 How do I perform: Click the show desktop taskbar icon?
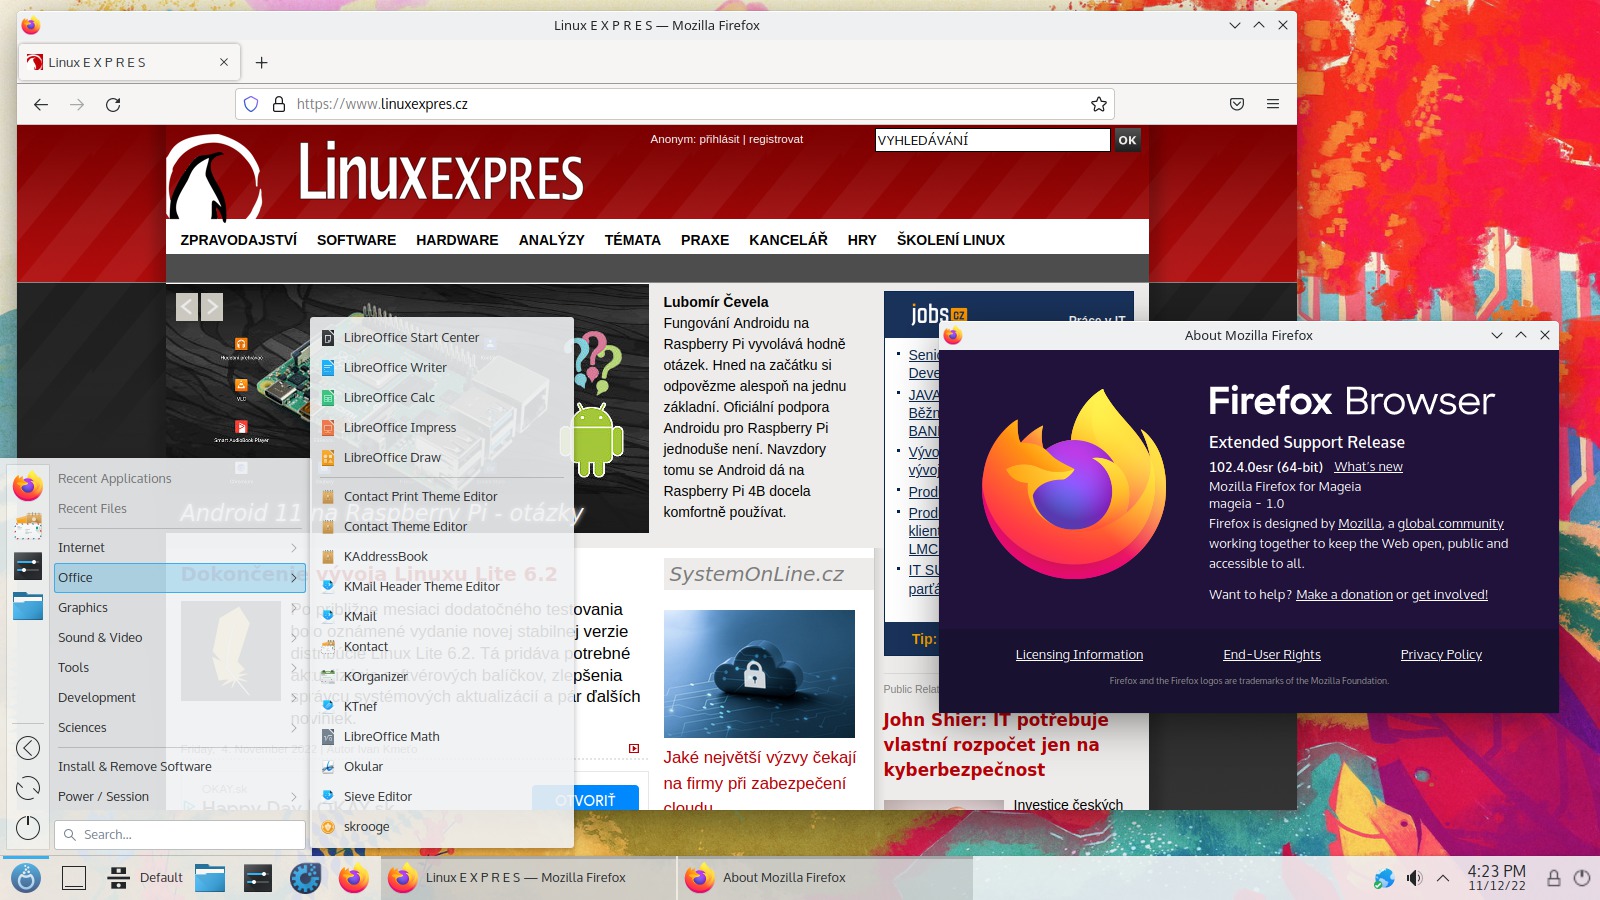pyautogui.click(x=74, y=878)
